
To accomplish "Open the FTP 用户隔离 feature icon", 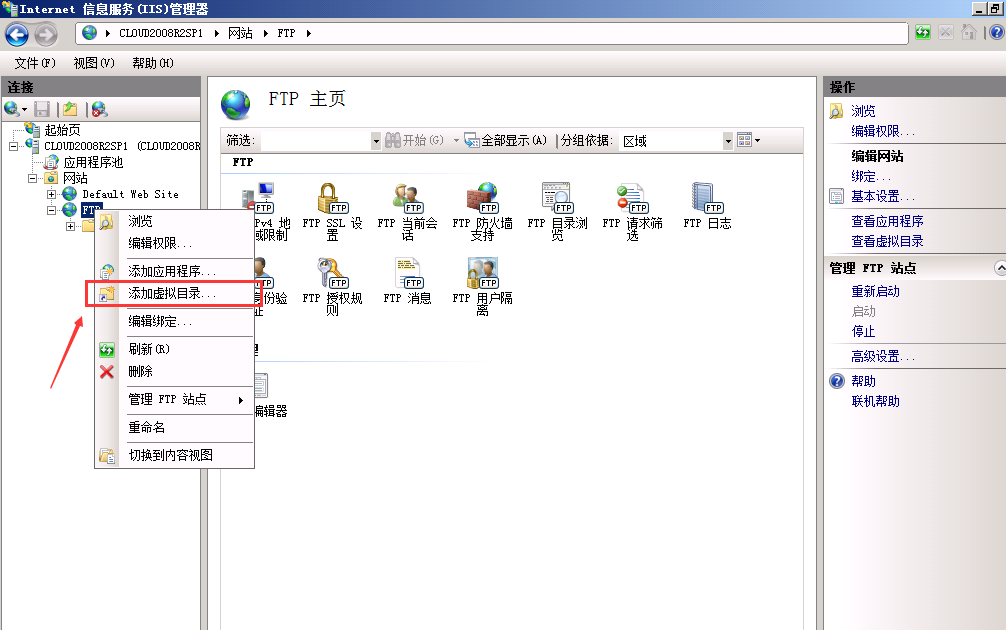I will point(482,286).
